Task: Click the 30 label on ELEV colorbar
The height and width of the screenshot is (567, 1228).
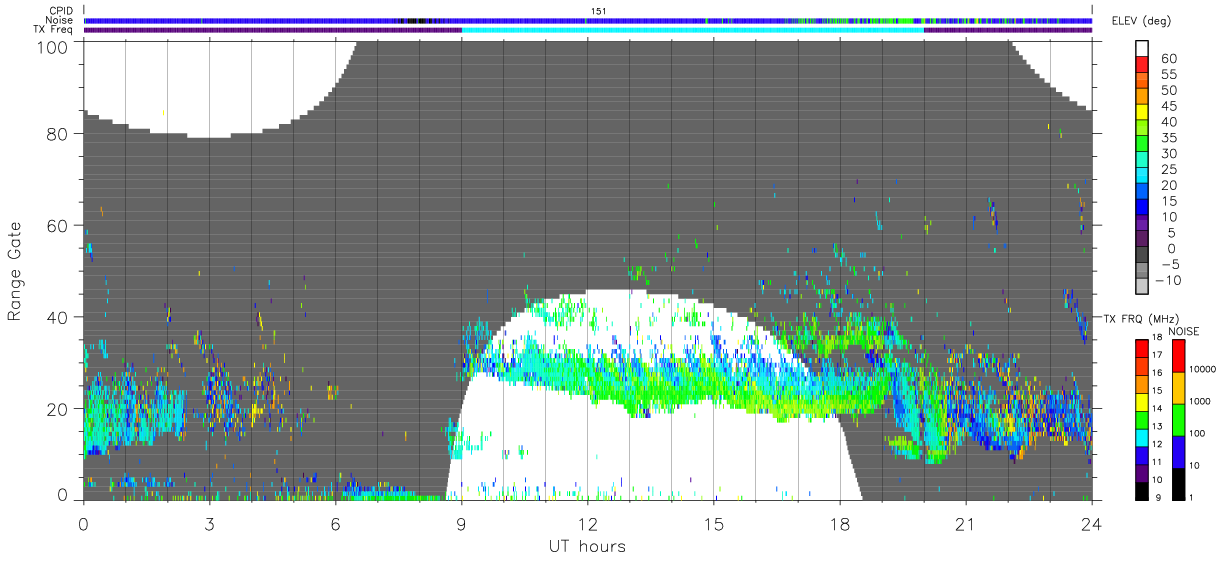Action: [1168, 153]
